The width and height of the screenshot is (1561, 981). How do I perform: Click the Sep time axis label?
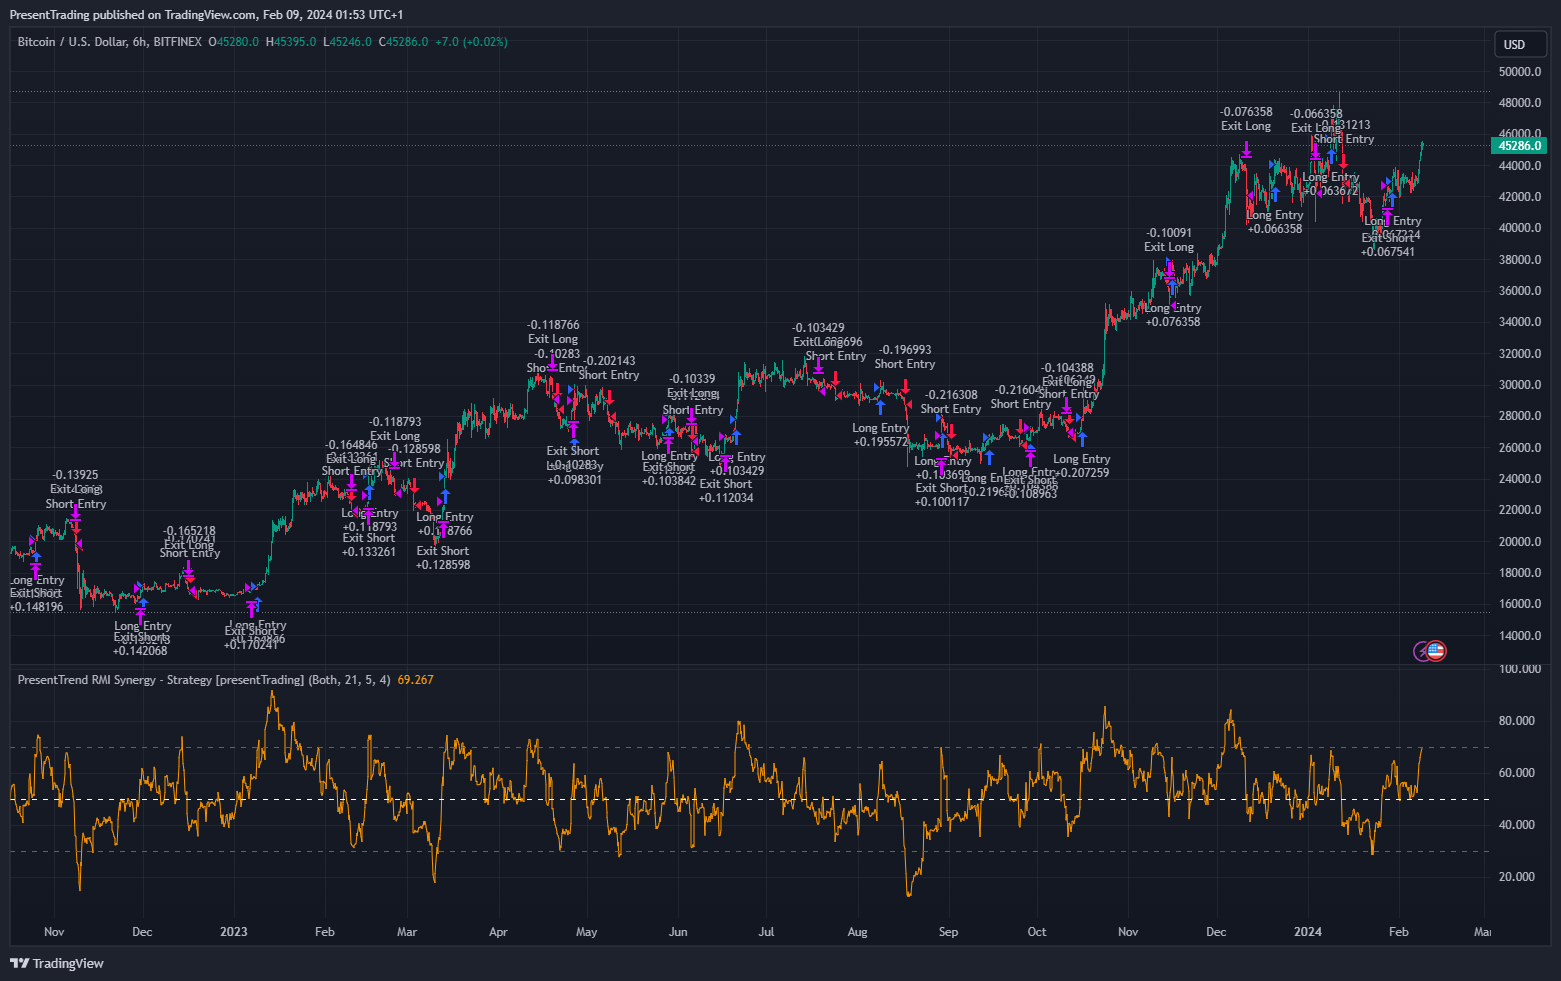pos(948,932)
